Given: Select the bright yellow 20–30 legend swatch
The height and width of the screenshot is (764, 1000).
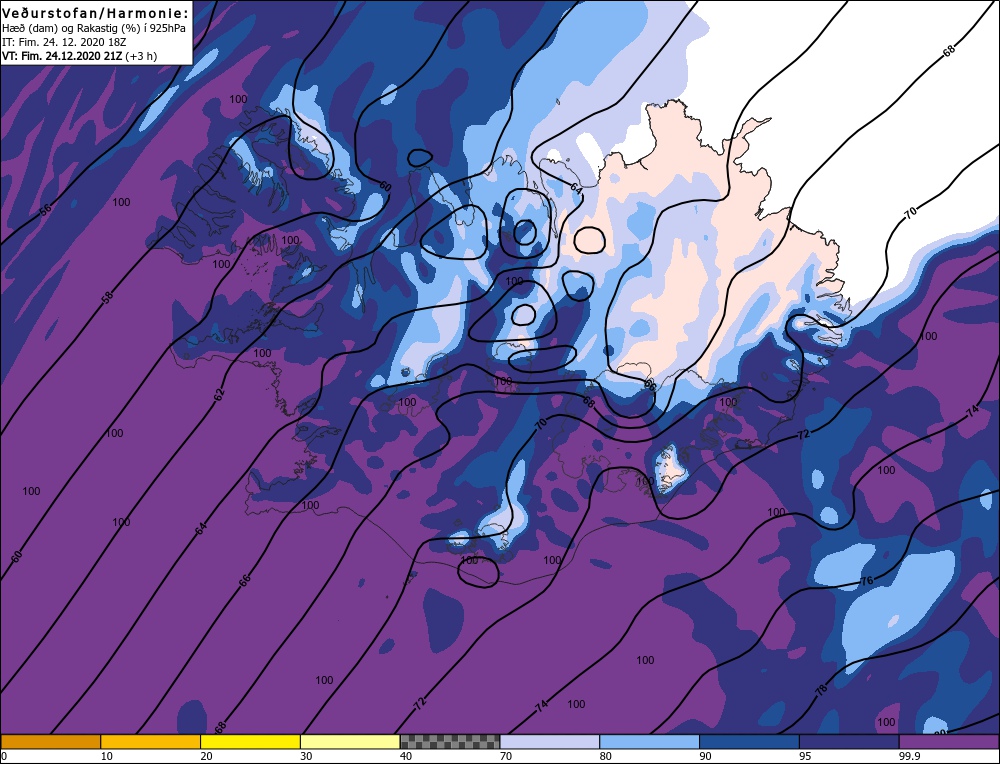Looking at the screenshot, I should click(x=250, y=741).
